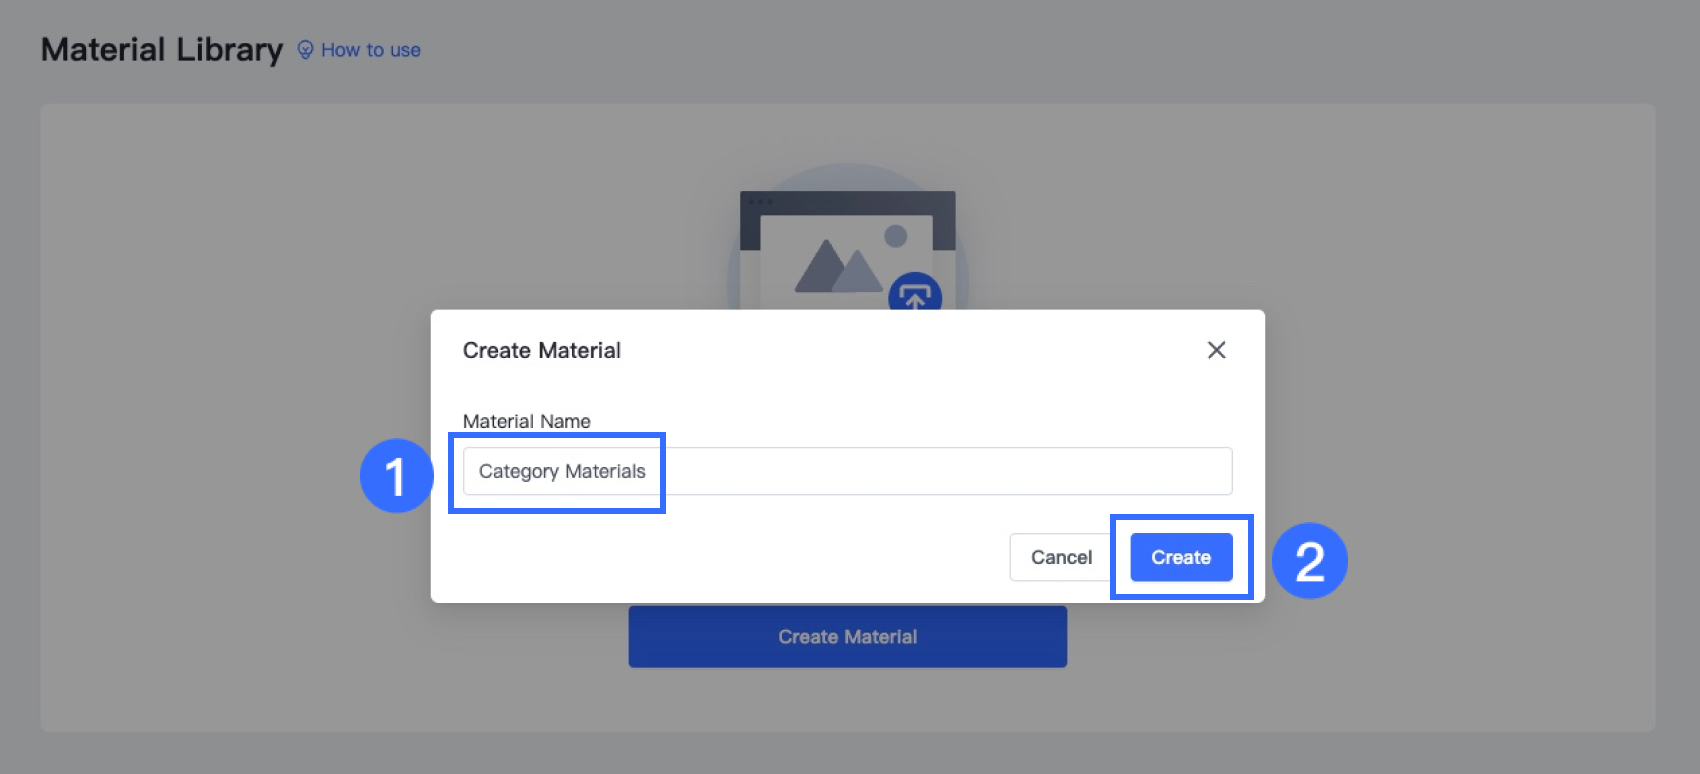
Task: Click the blue upload arrow icon in the illustration
Action: (915, 292)
